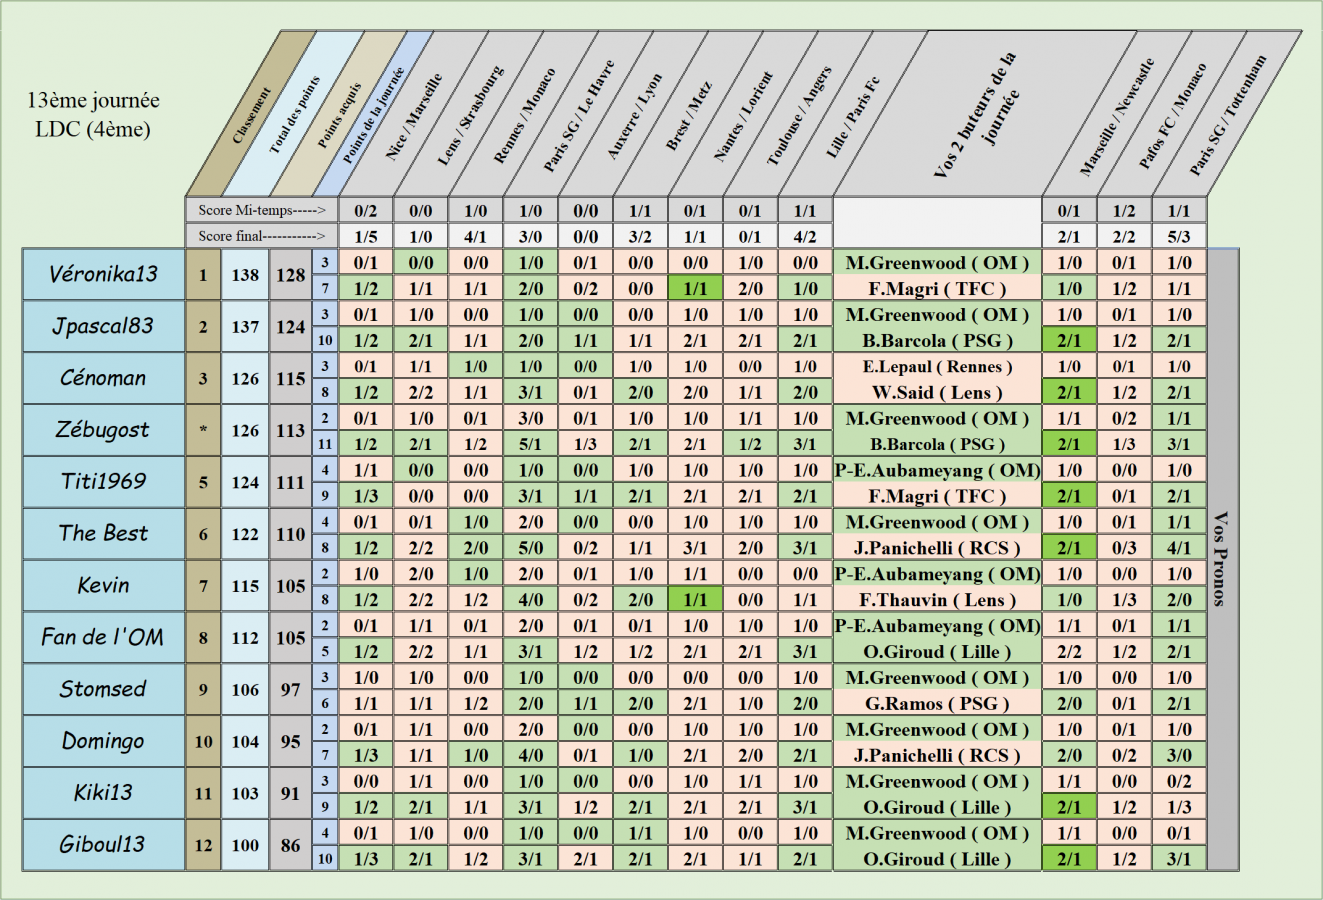Click the Fan de l'OM player cell
This screenshot has height=900, width=1323.
[103, 638]
